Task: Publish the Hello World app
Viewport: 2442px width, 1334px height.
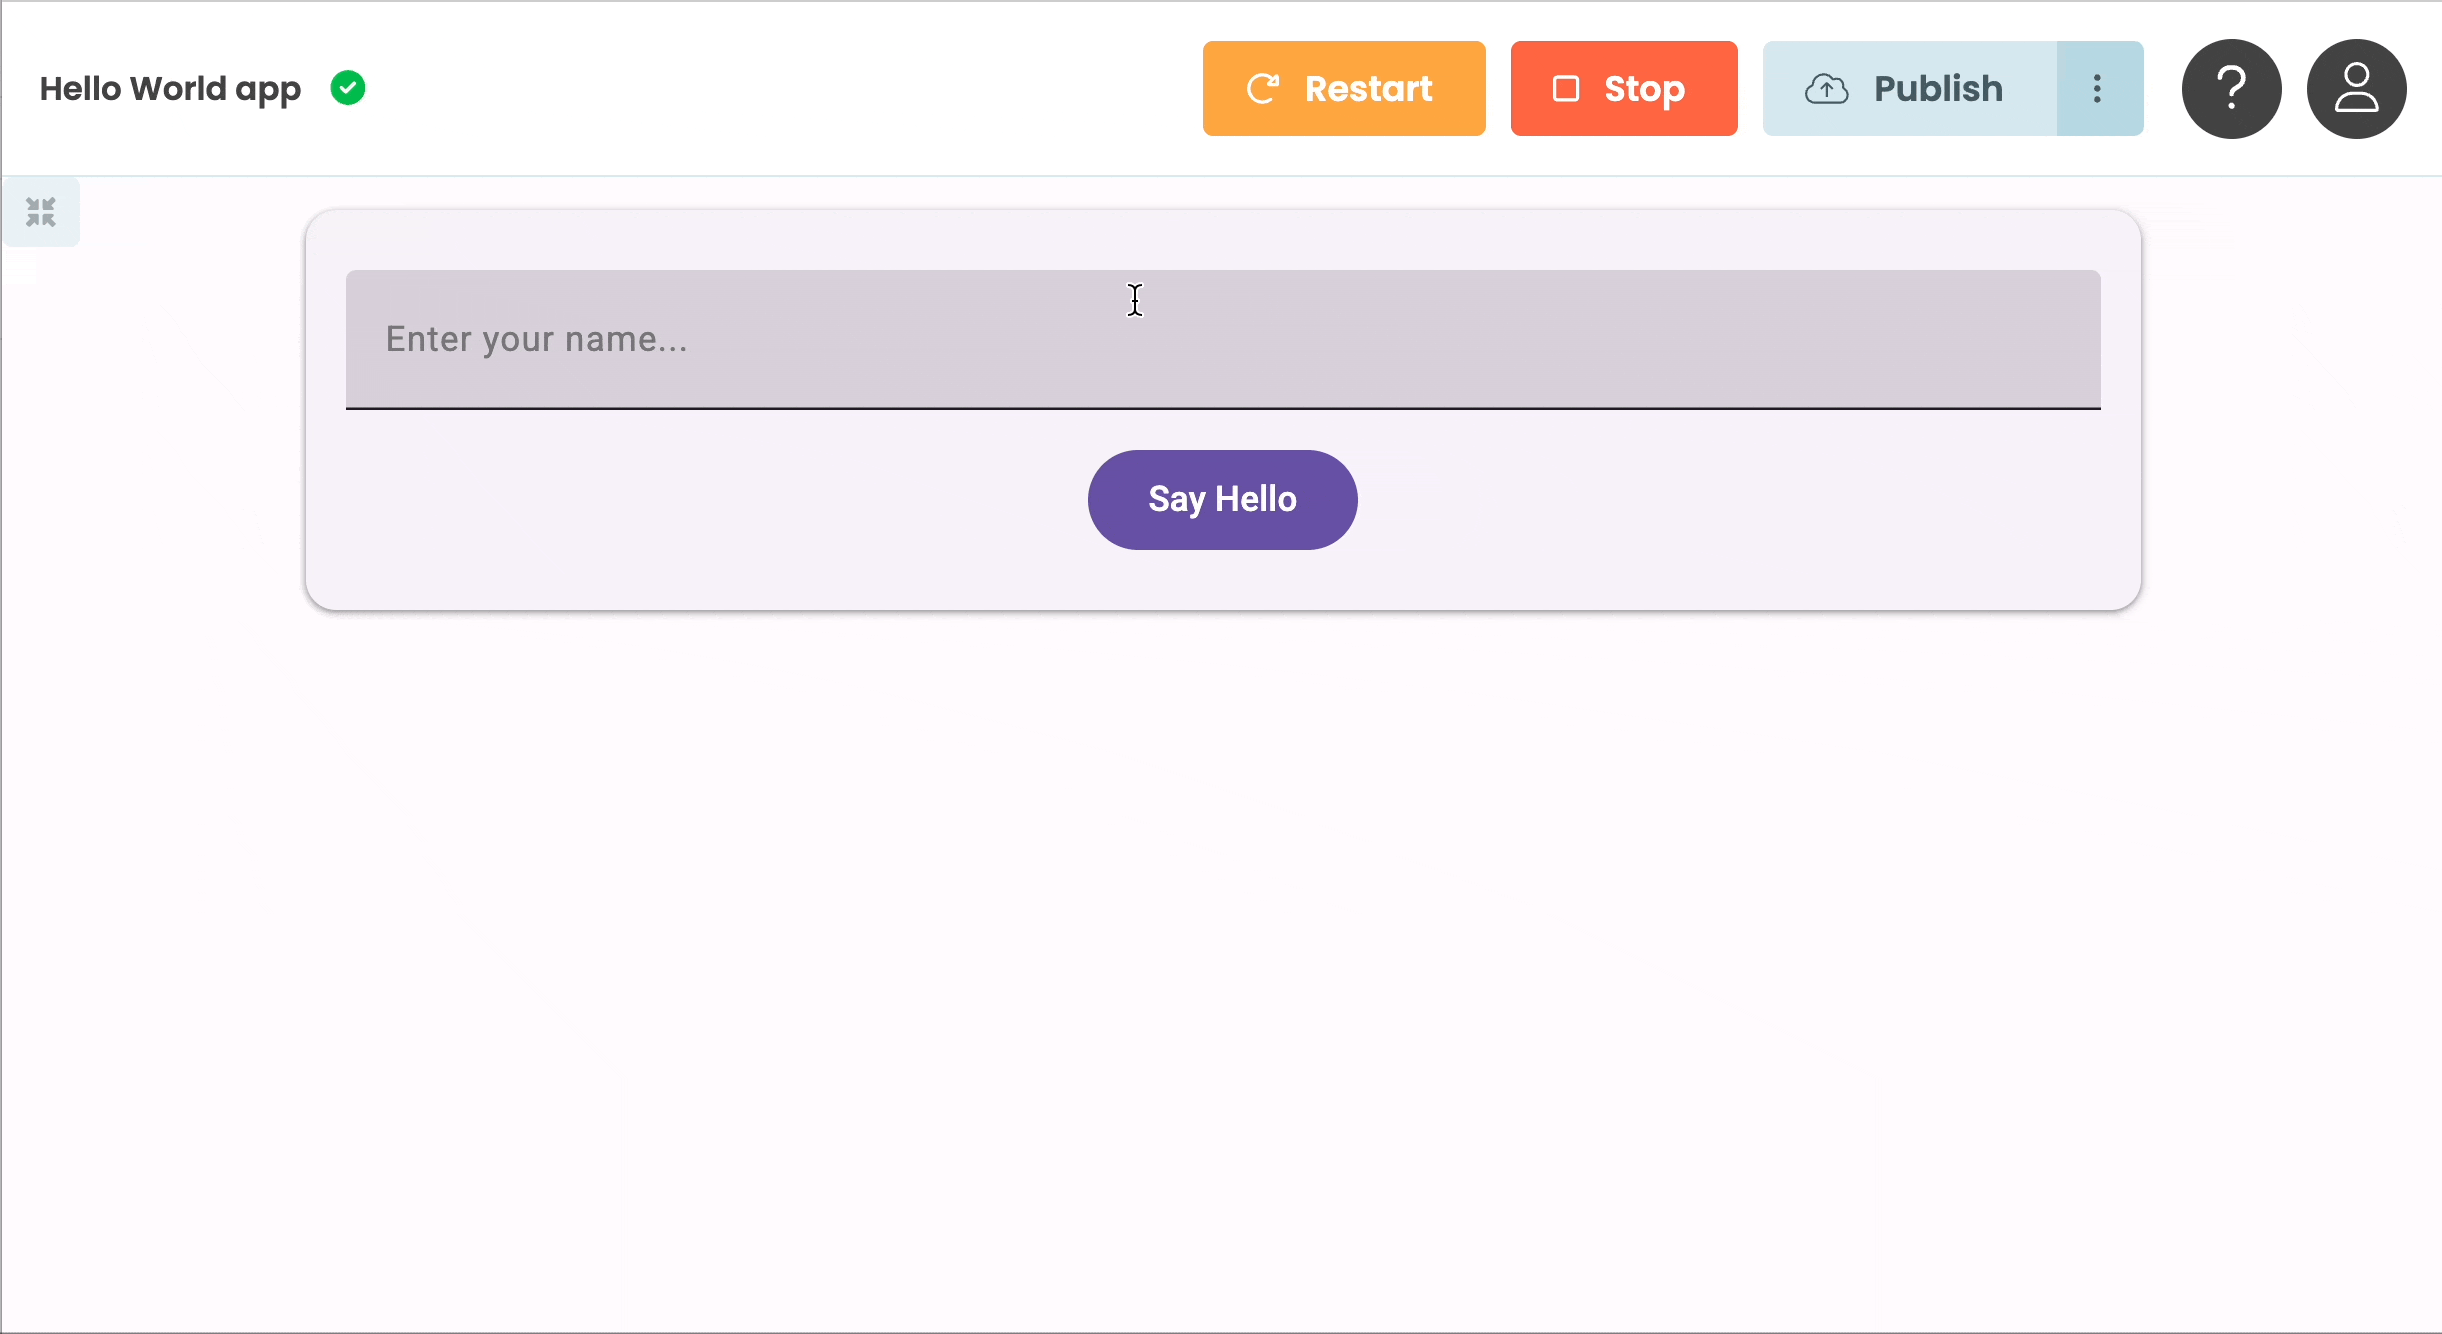Action: click(1910, 89)
